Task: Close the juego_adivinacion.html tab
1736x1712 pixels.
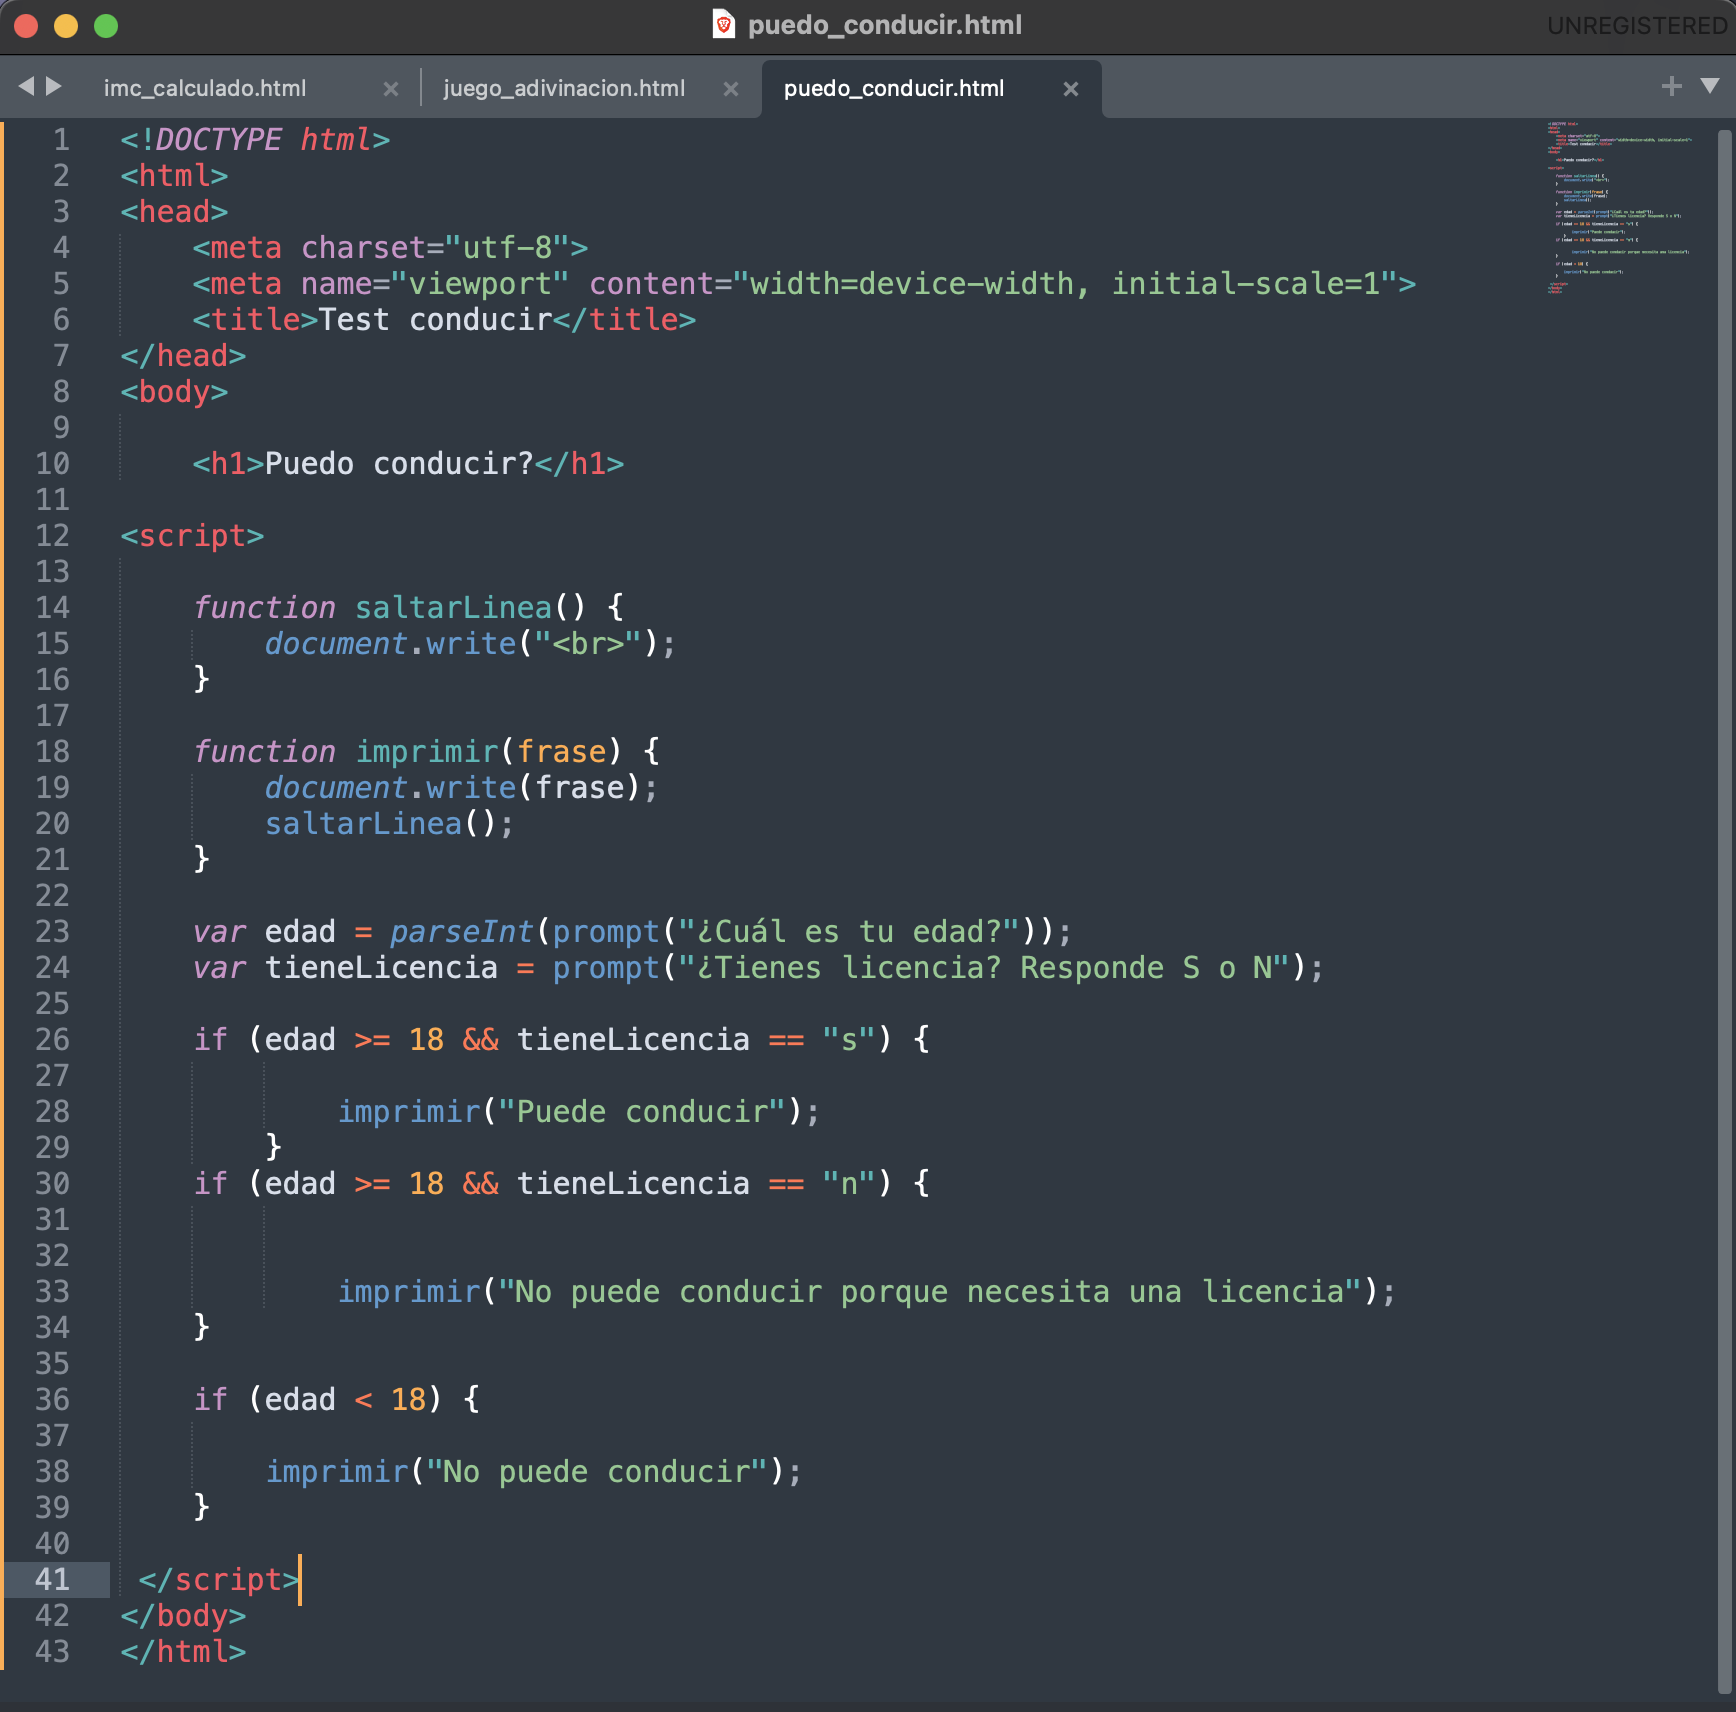Action: [x=731, y=89]
